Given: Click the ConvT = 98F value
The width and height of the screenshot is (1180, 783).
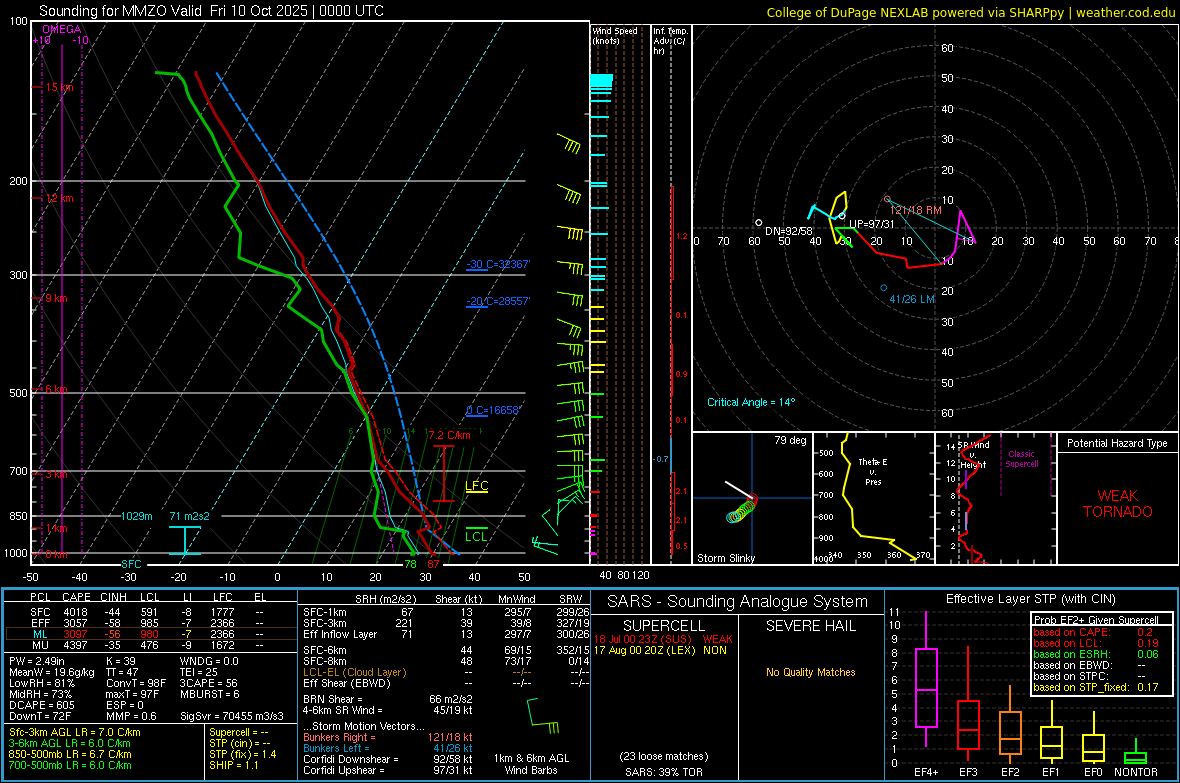Looking at the screenshot, I should (136, 683).
